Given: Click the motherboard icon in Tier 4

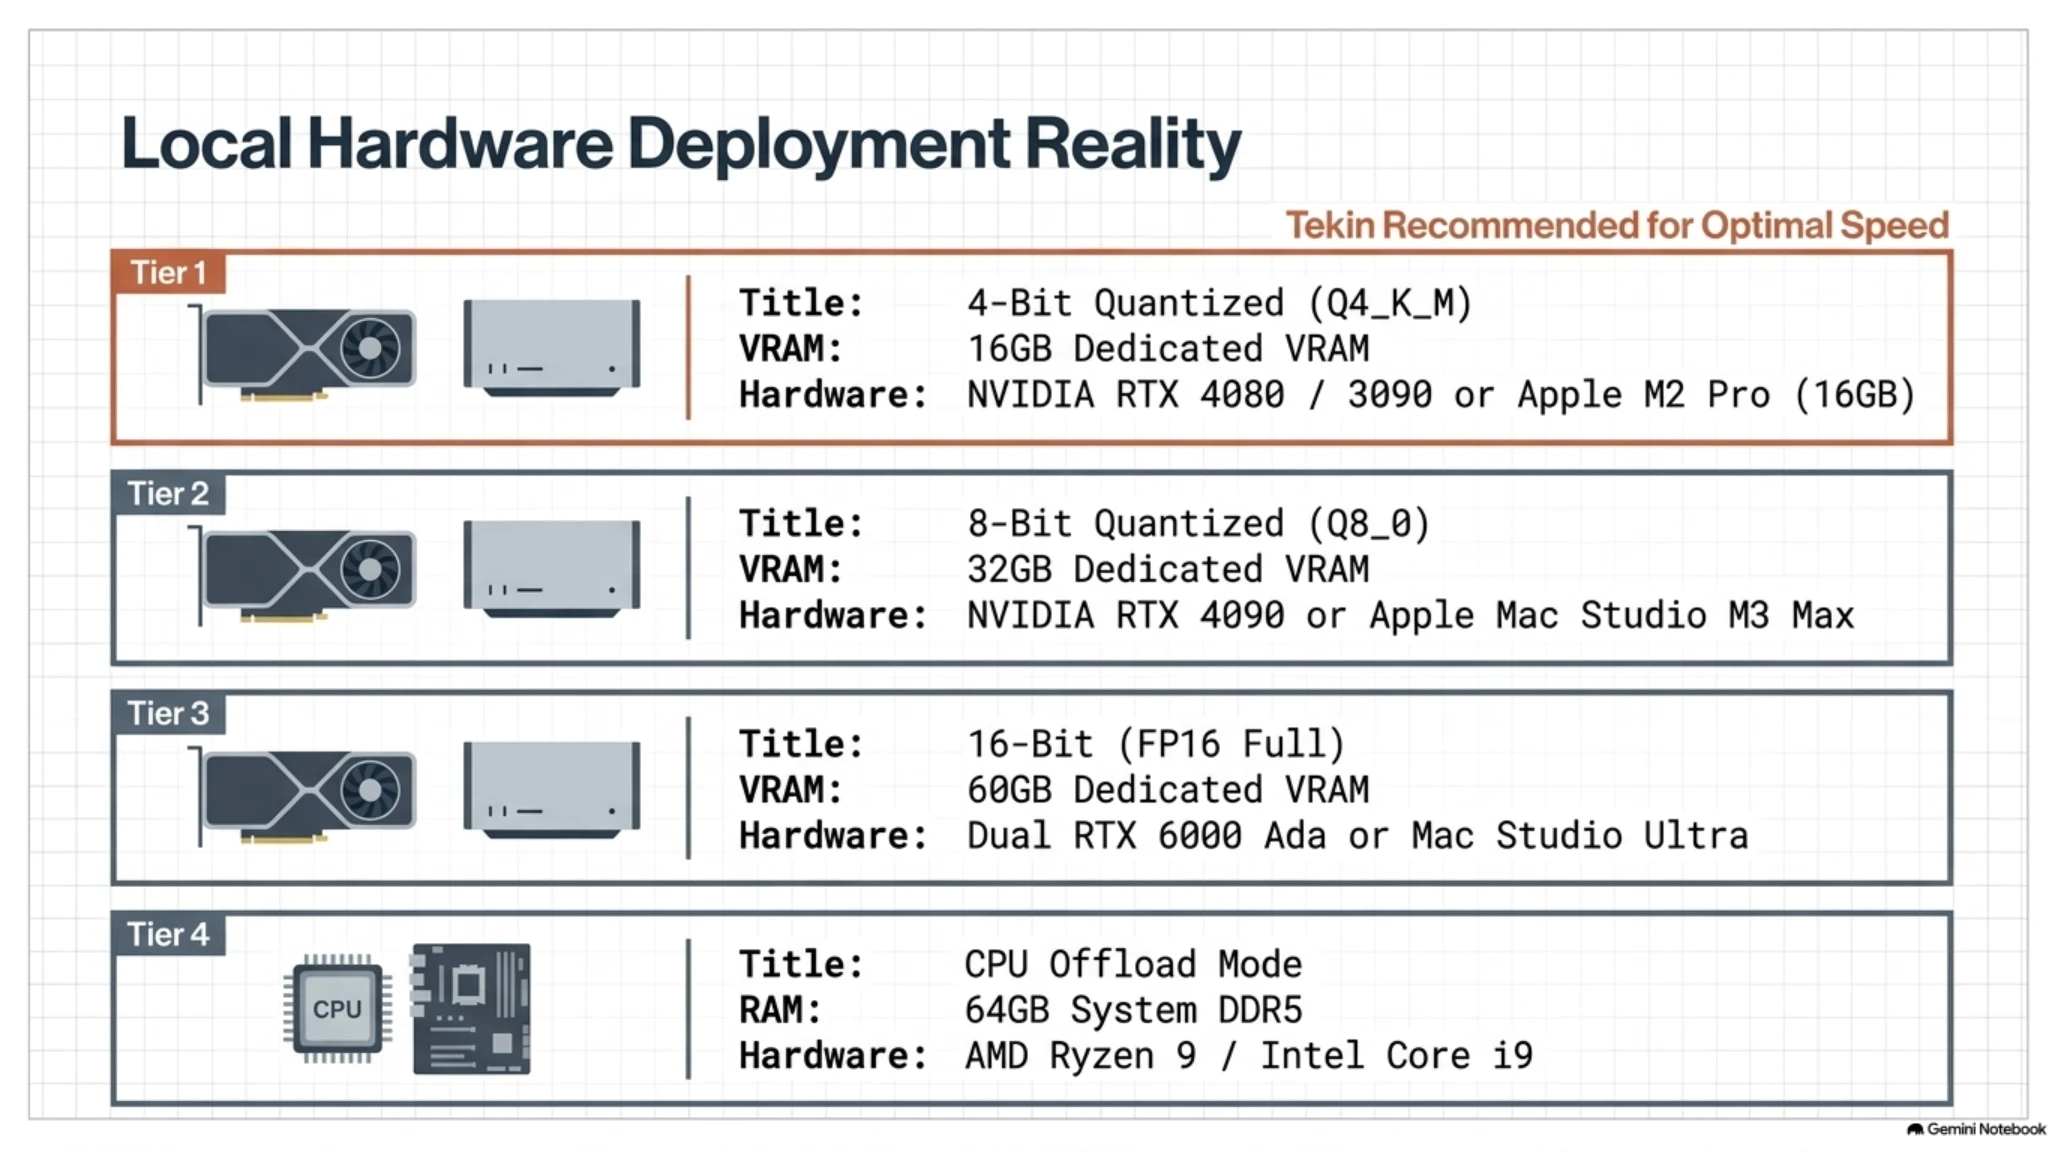Looking at the screenshot, I should (471, 1009).
